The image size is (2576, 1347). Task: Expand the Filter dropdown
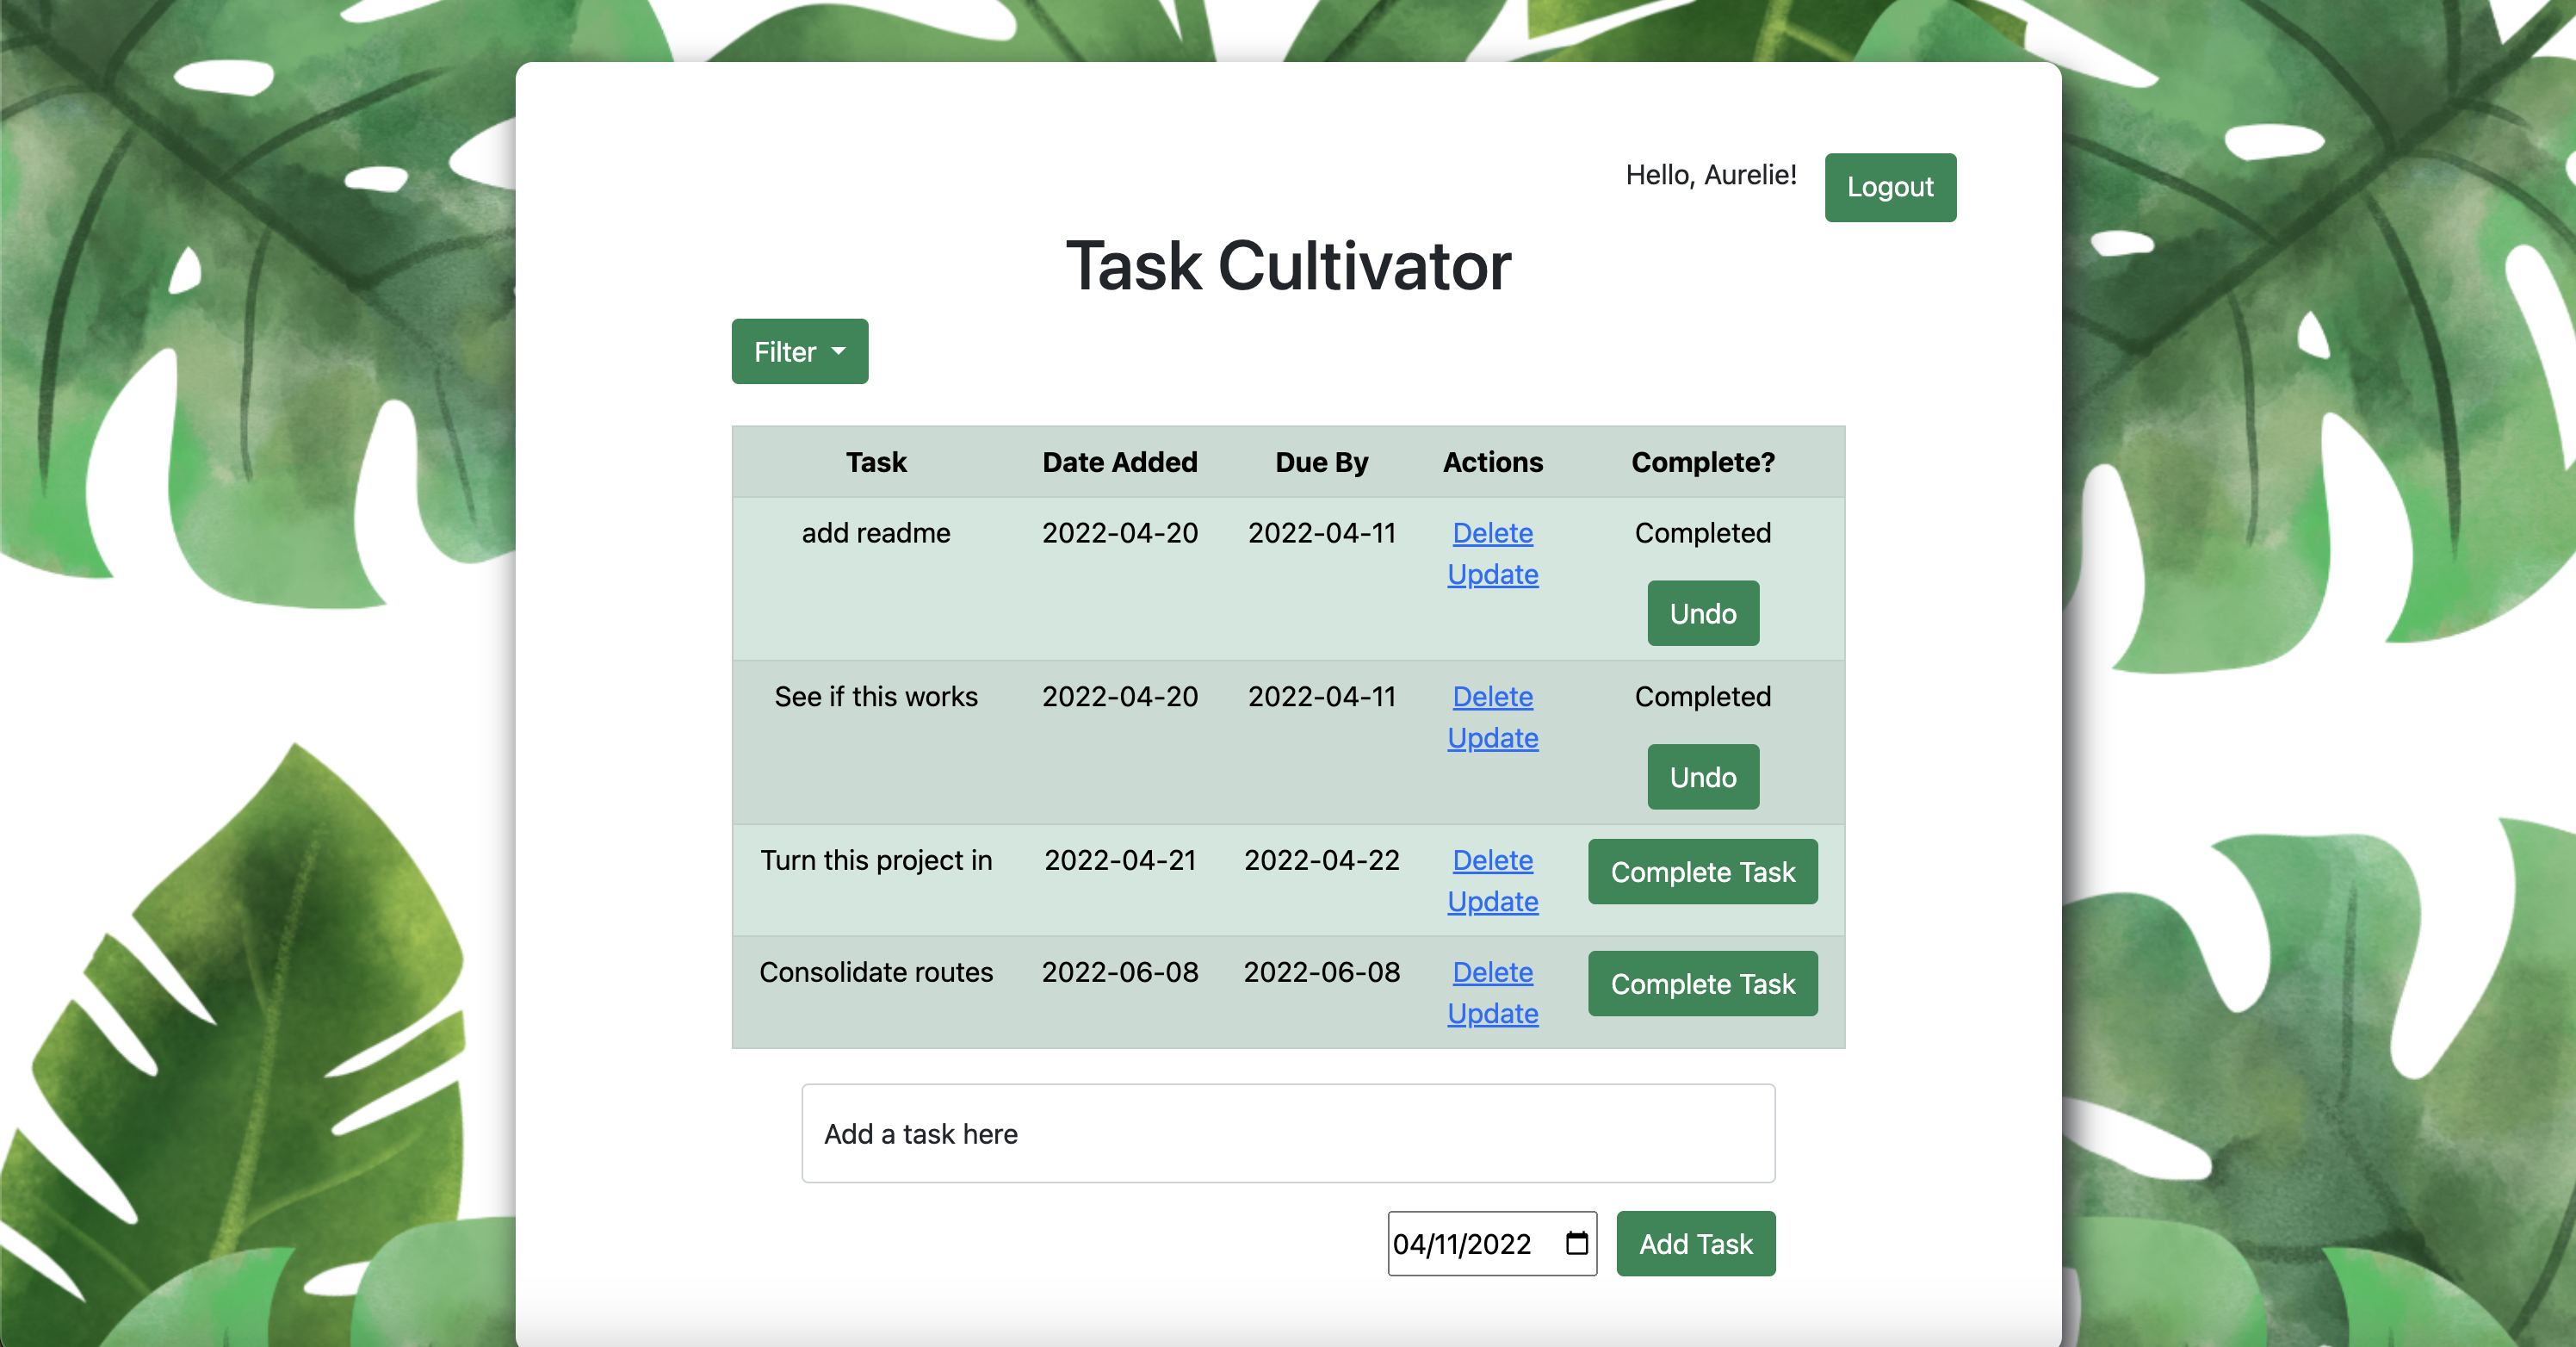[799, 352]
